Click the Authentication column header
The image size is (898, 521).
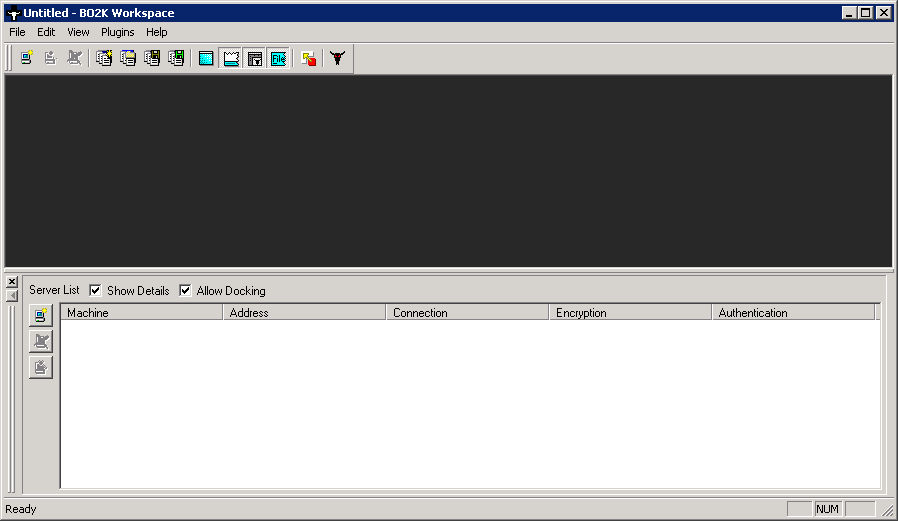(793, 313)
